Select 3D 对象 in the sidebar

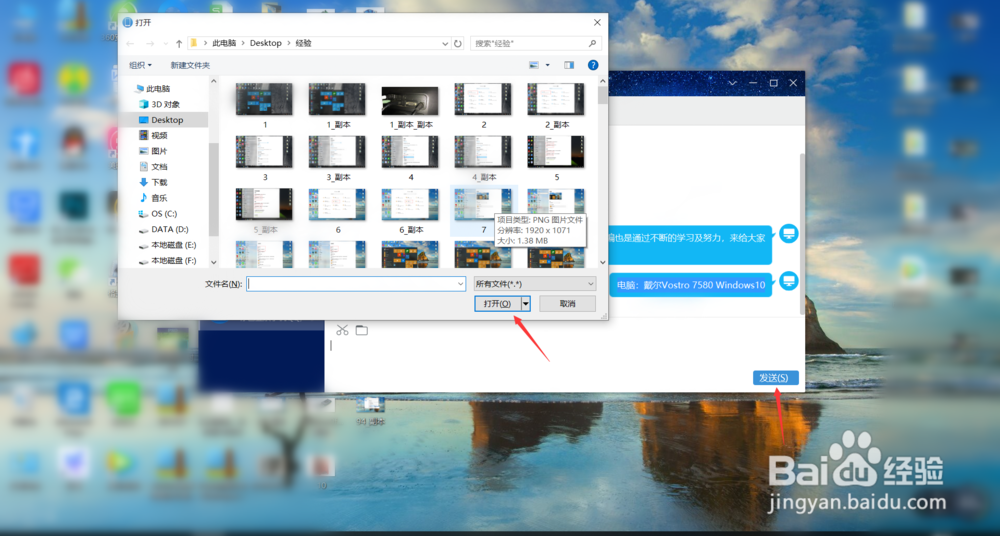pyautogui.click(x=164, y=104)
